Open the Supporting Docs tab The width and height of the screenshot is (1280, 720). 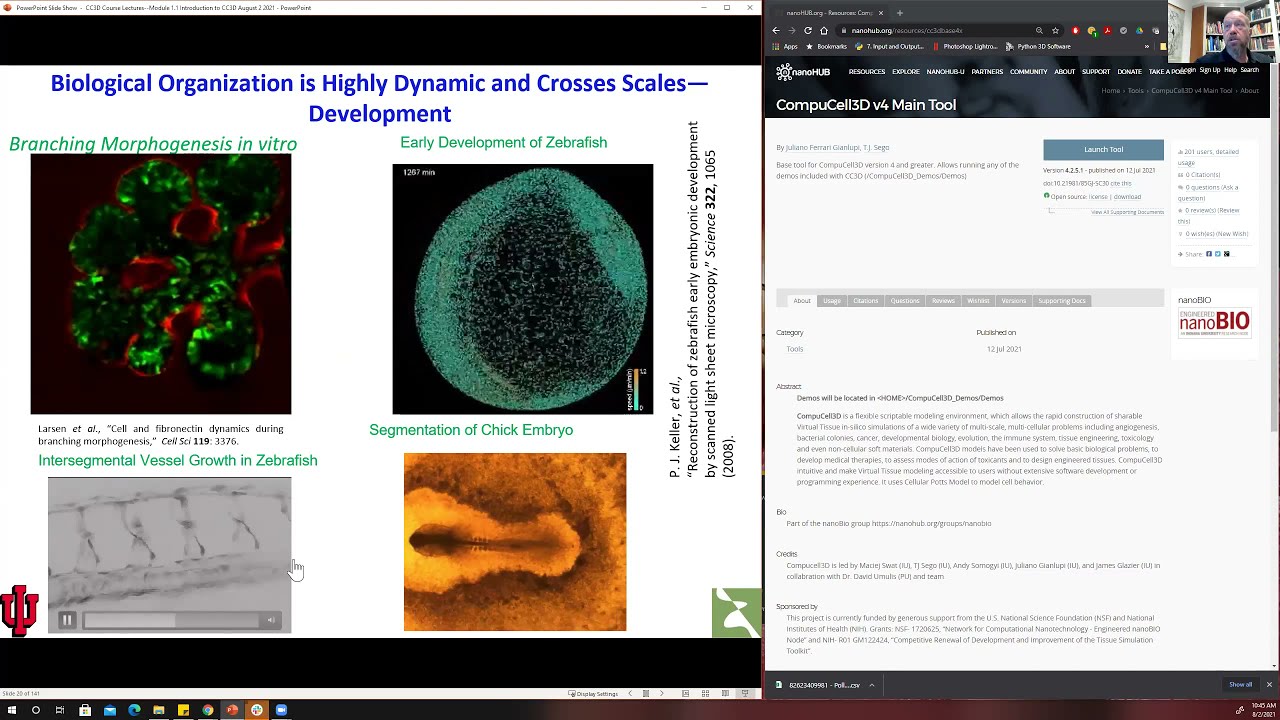pos(1062,300)
